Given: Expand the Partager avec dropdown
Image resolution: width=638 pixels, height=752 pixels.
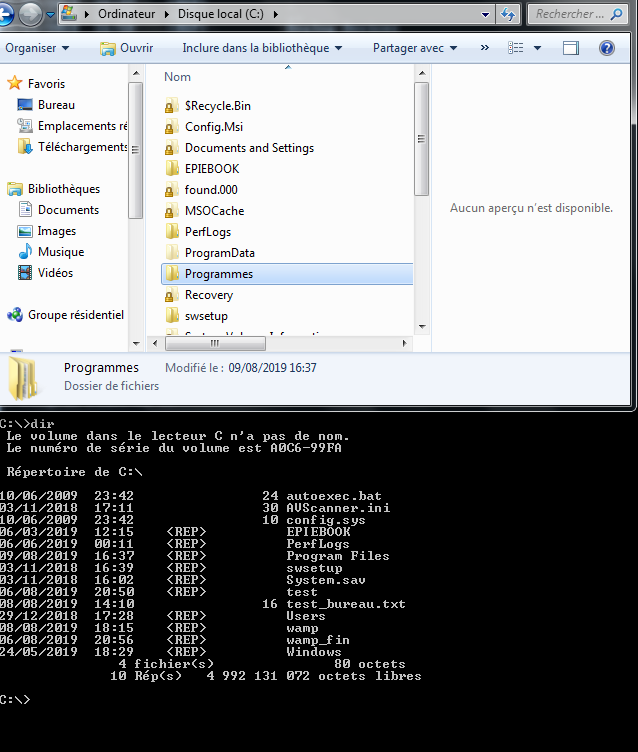Looking at the screenshot, I should tap(415, 48).
